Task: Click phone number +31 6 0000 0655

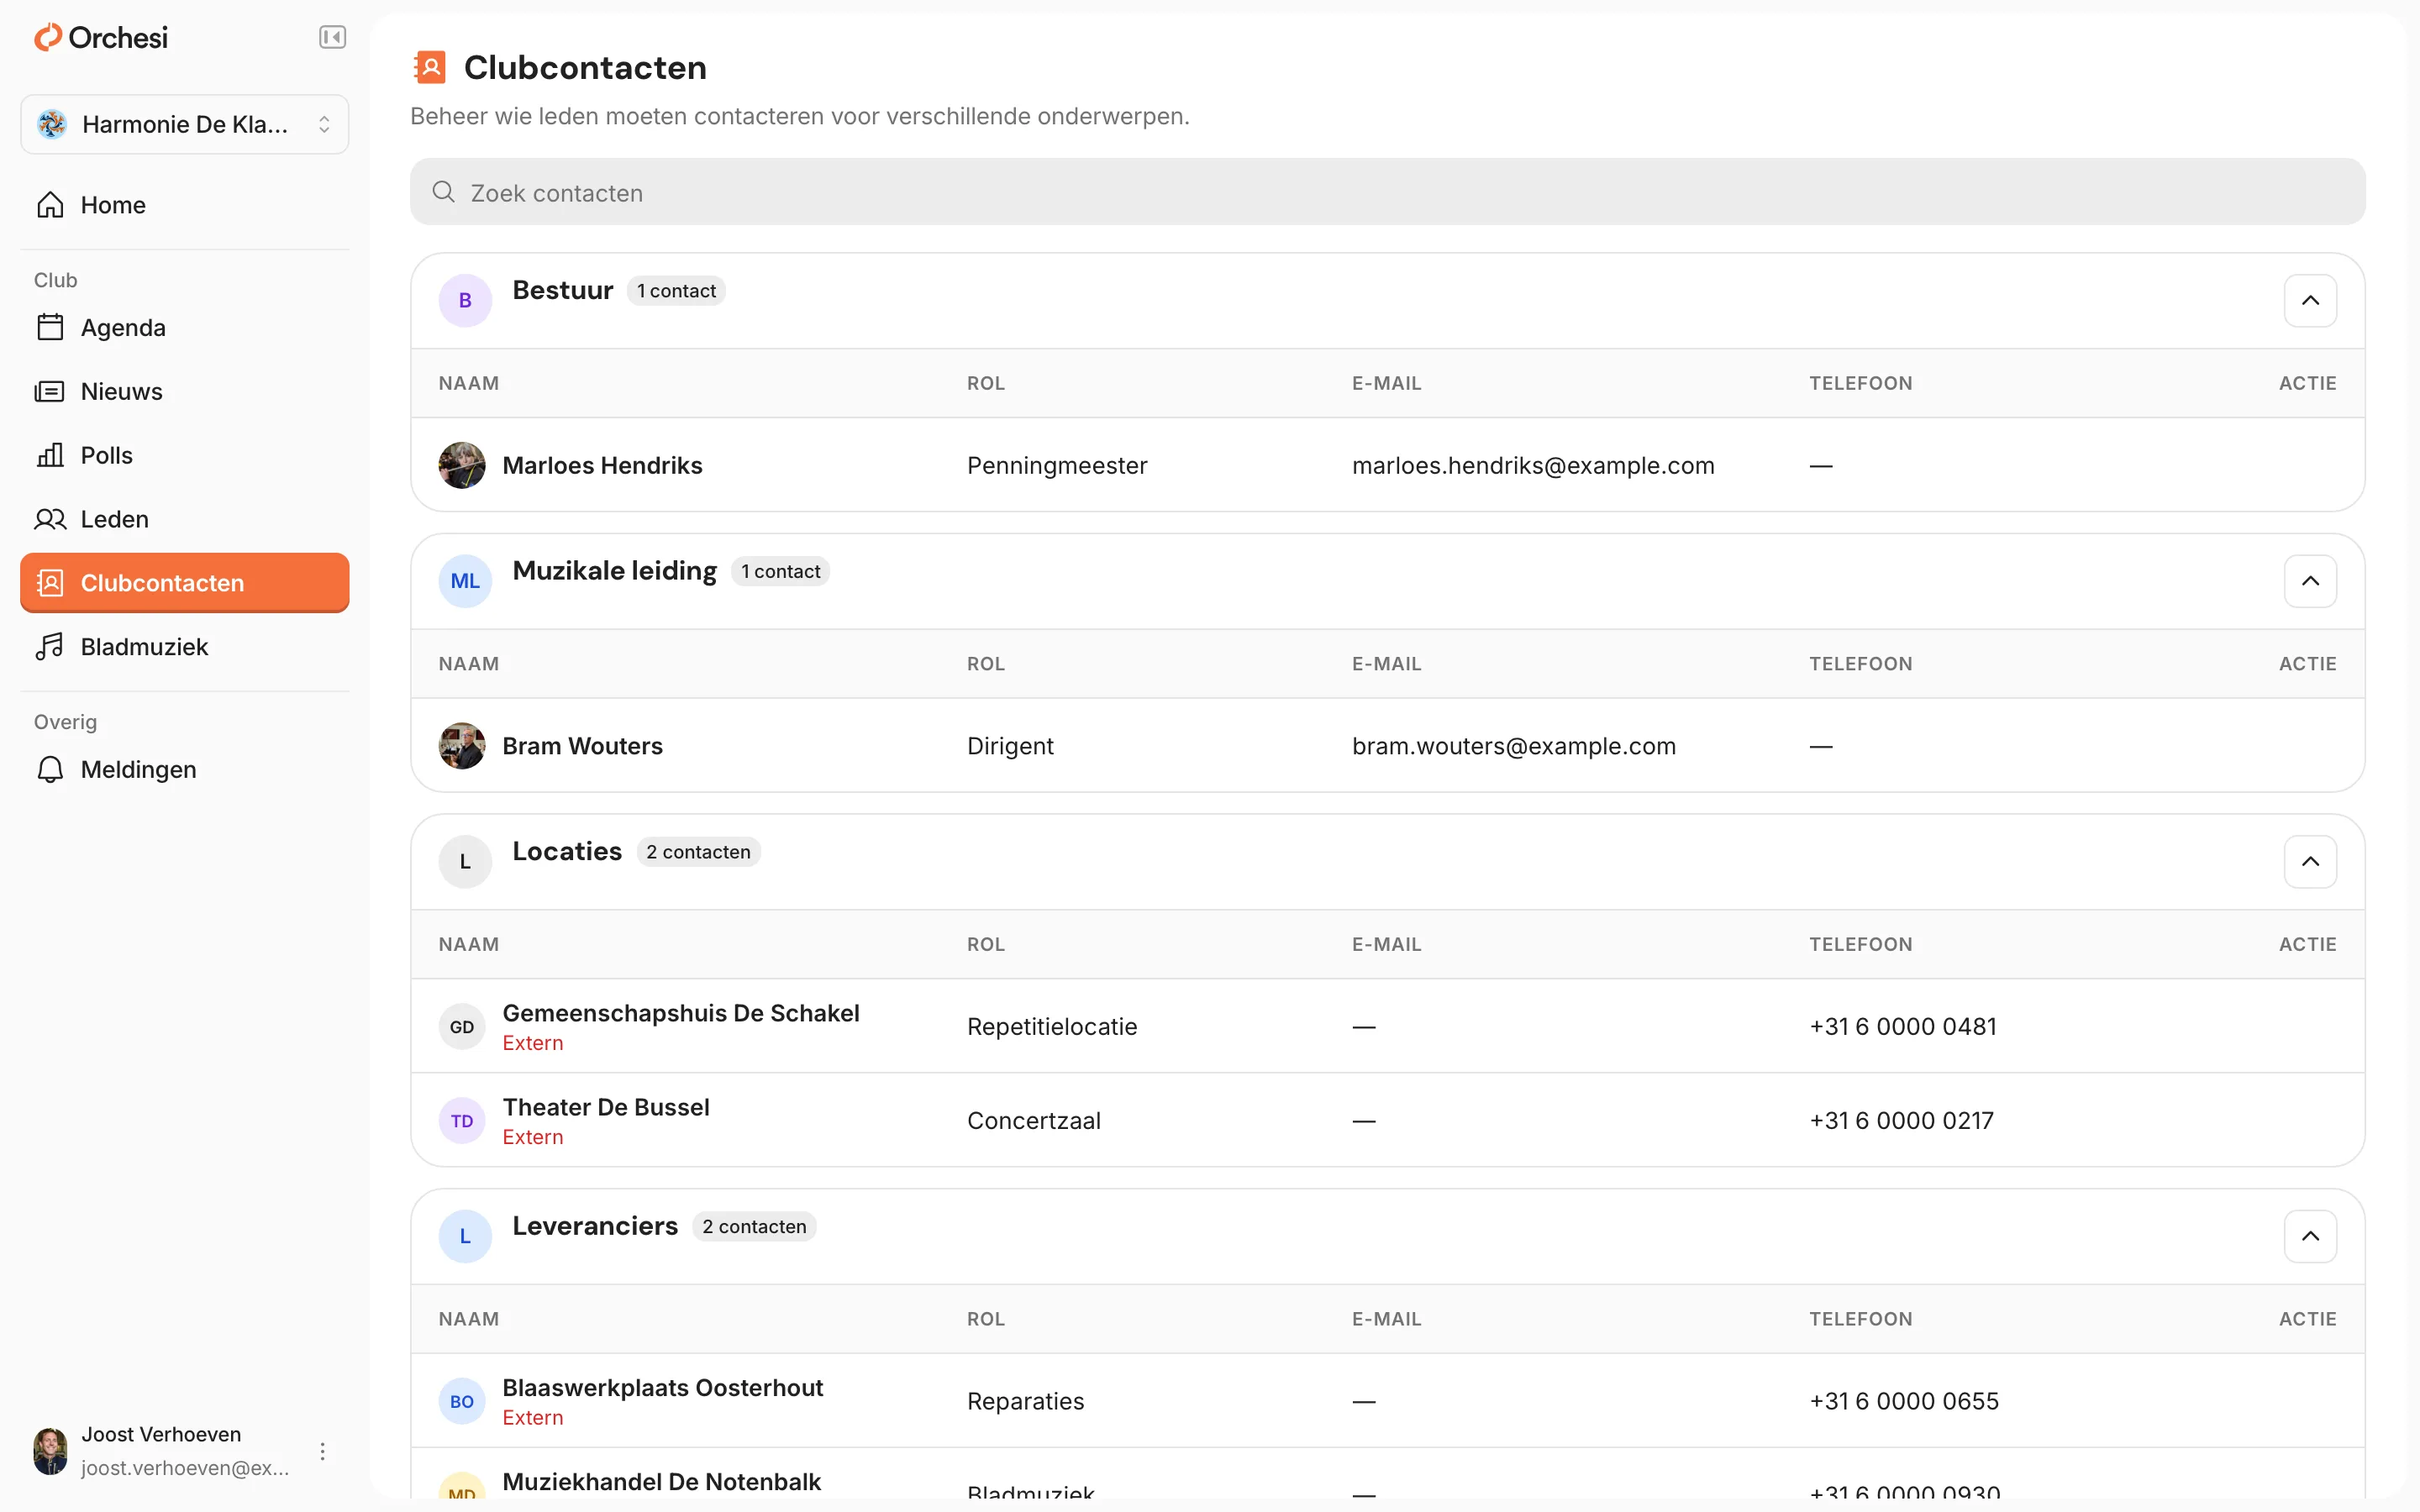Action: 1904,1401
